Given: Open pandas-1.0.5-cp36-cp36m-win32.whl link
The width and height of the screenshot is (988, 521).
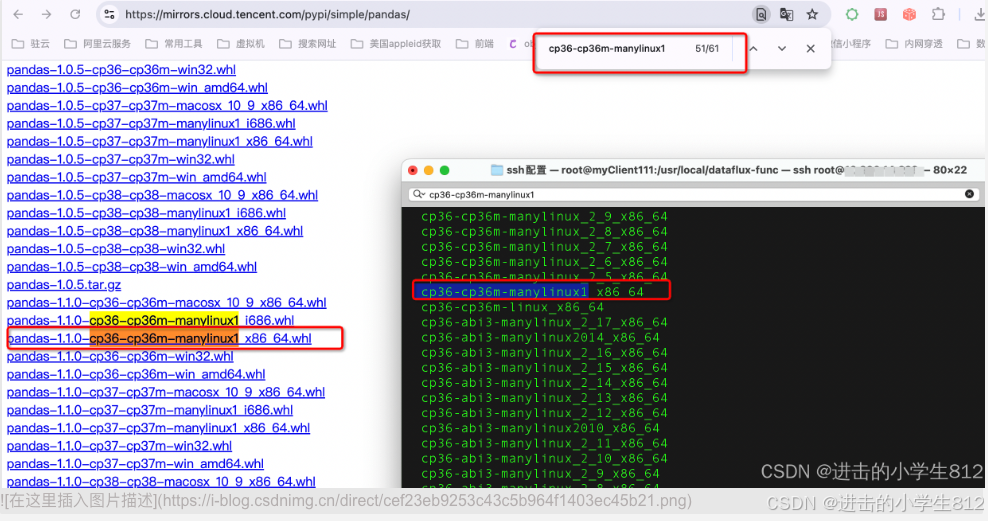Looking at the screenshot, I should (x=121, y=70).
